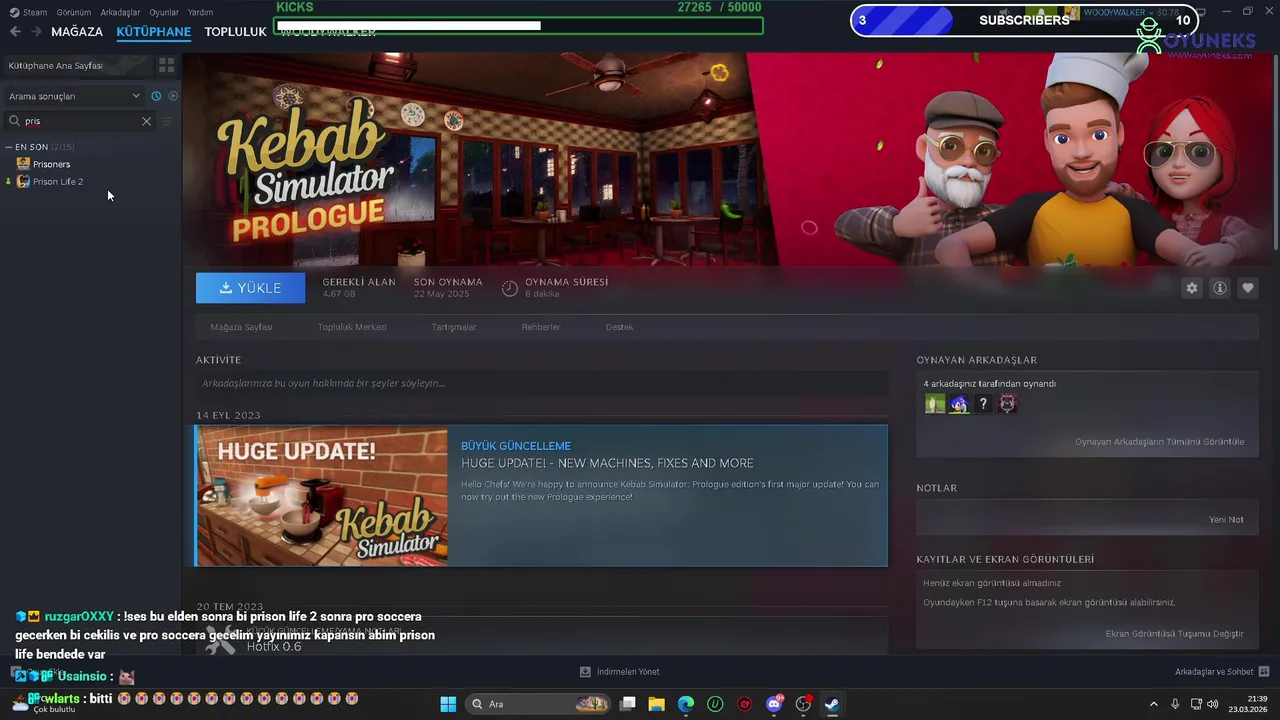Open the HUGE UPDATE news thumbnail
Image resolution: width=1280 pixels, height=720 pixels.
click(x=322, y=496)
